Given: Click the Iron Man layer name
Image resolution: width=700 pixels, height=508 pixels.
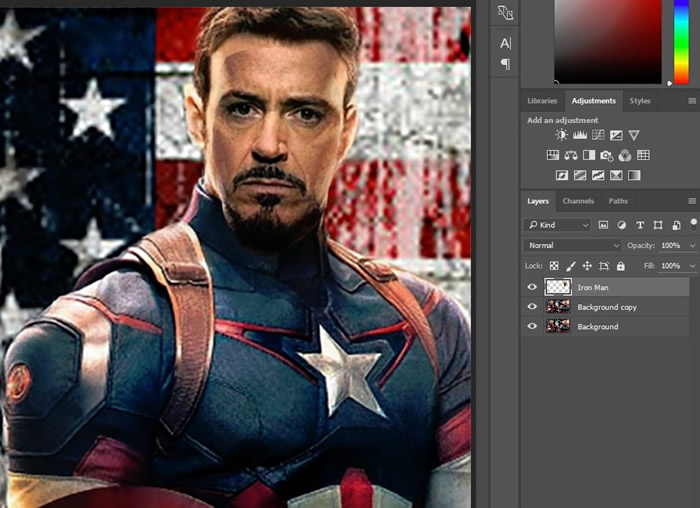Looking at the screenshot, I should pos(593,287).
